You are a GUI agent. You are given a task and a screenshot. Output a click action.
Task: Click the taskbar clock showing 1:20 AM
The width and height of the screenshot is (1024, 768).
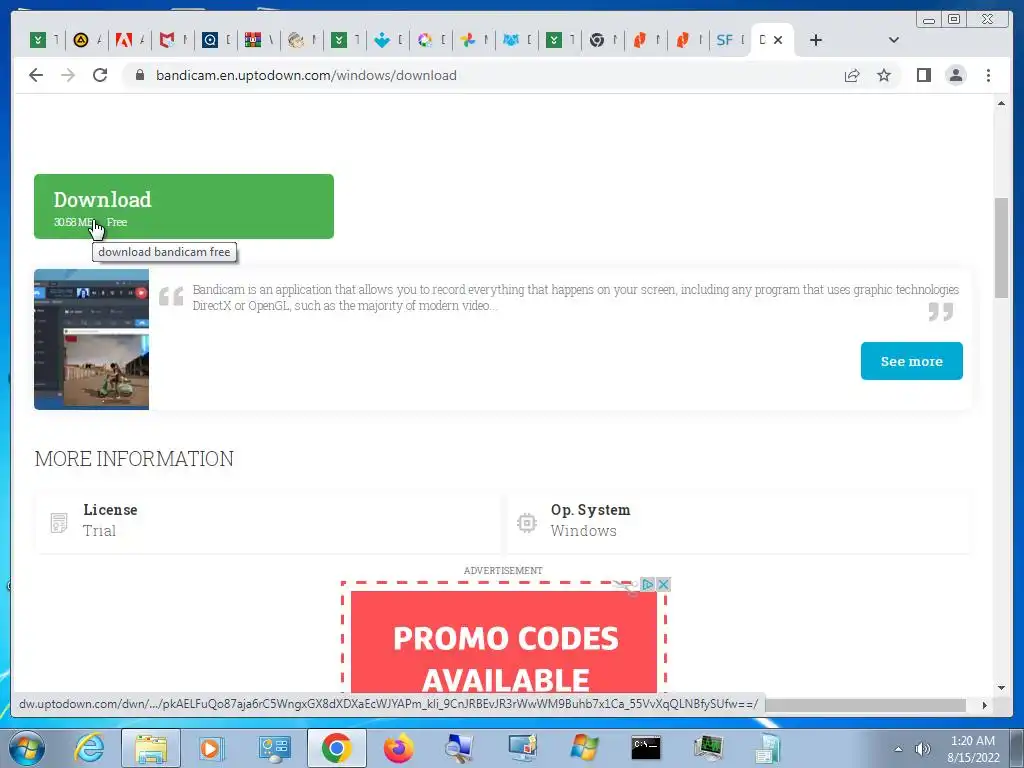[x=973, y=749]
